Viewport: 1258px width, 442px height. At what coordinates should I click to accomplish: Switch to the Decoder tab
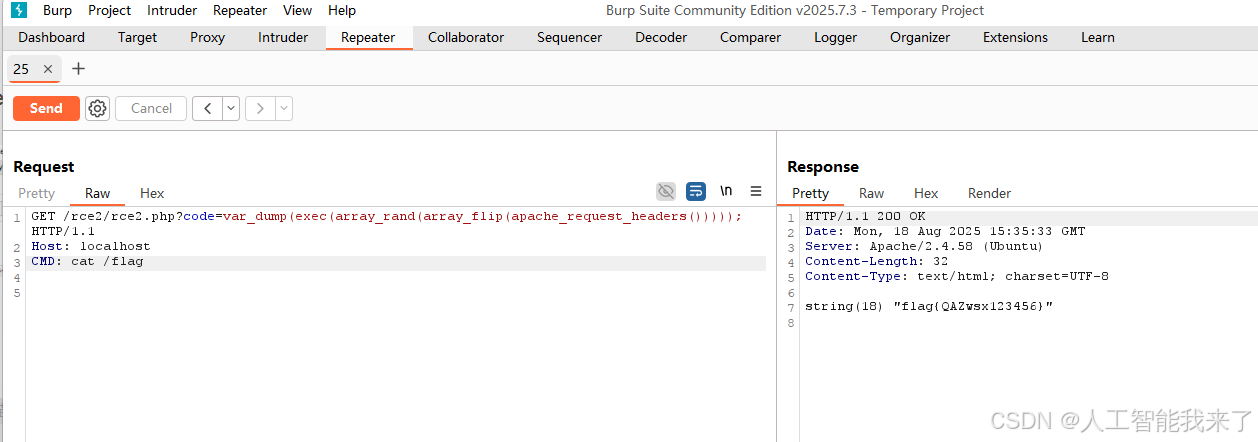661,37
